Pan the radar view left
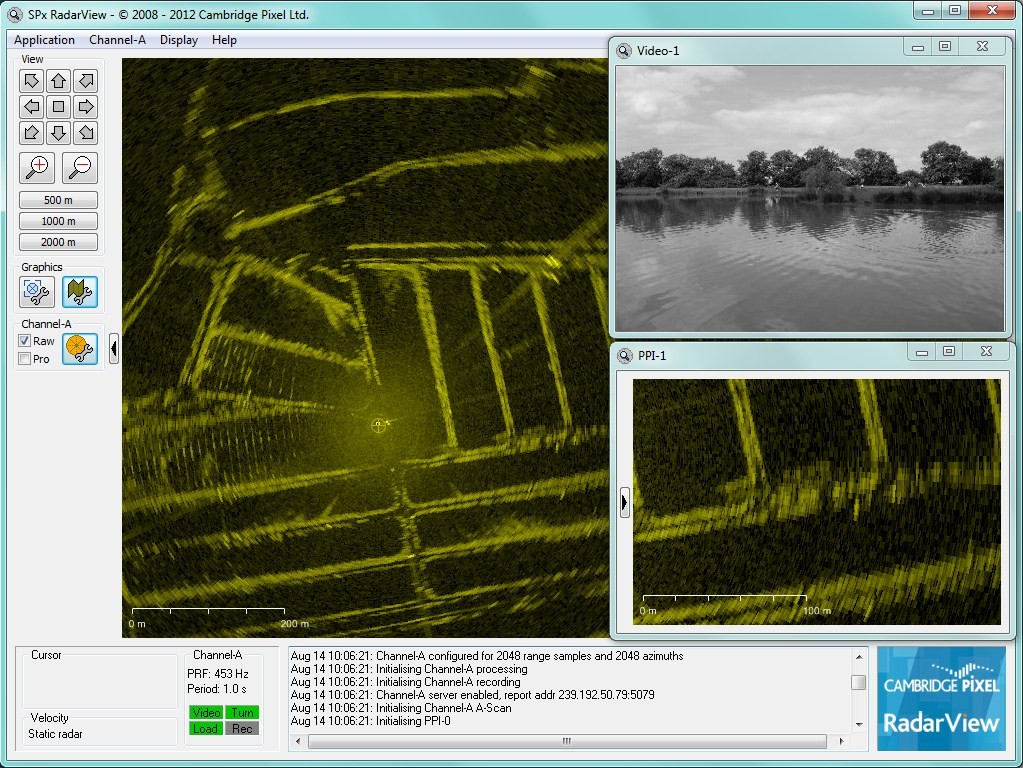The height and width of the screenshot is (768, 1023). point(31,106)
